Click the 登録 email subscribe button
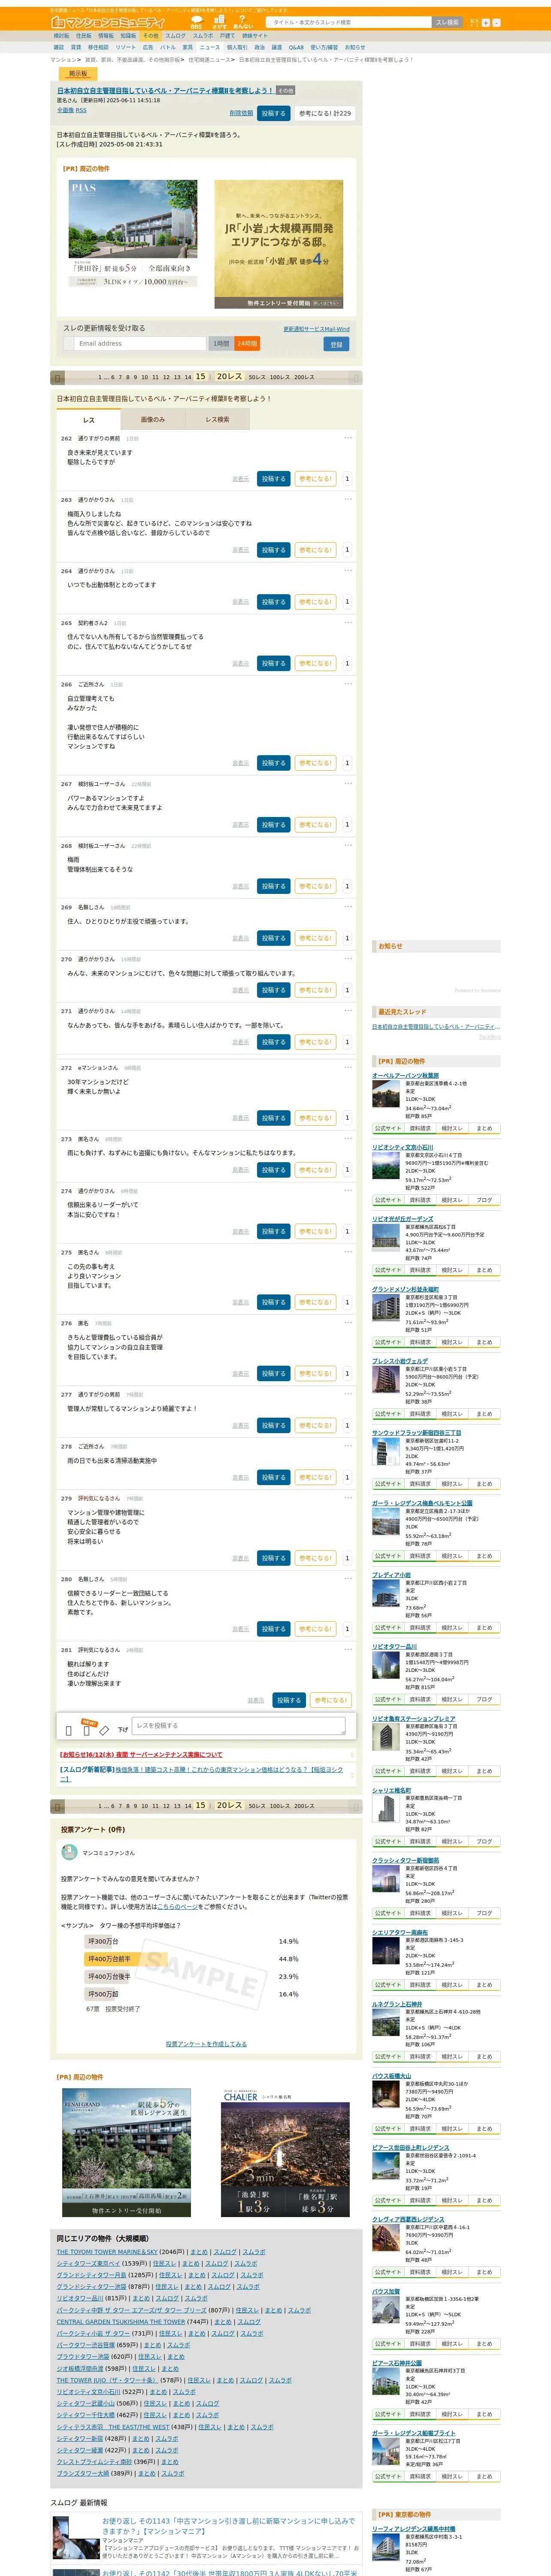 (336, 344)
